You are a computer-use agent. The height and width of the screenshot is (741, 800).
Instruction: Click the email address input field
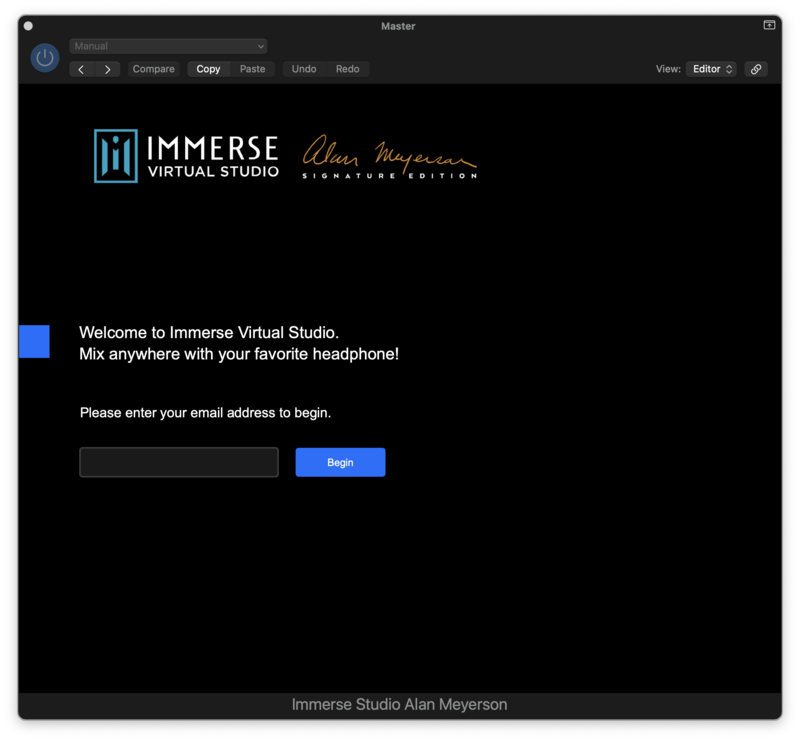[179, 462]
